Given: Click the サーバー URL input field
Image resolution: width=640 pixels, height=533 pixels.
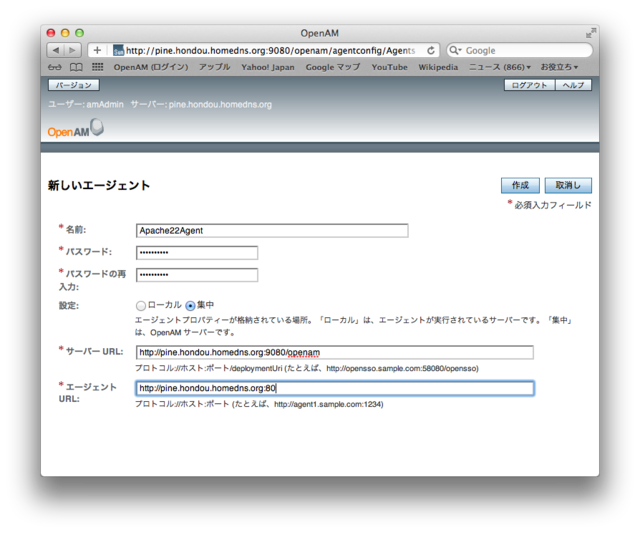Looking at the screenshot, I should click(334, 352).
